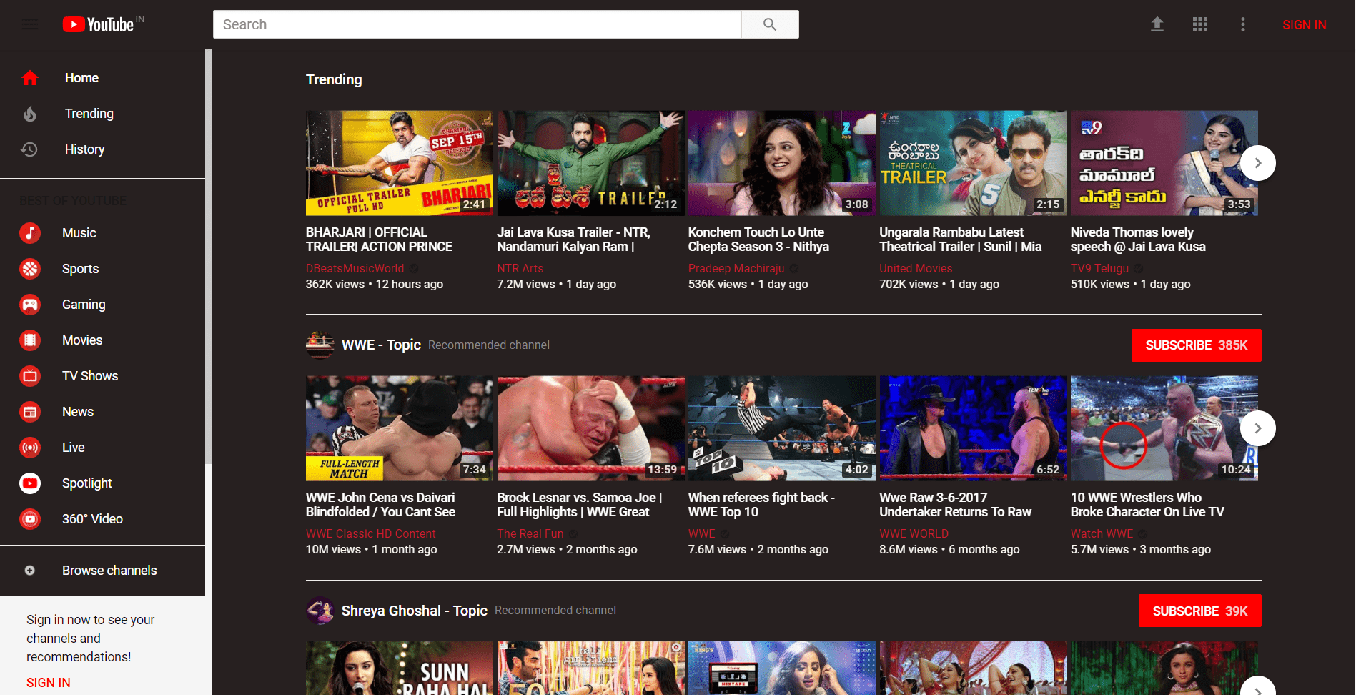Click the Spotlight icon
The width and height of the screenshot is (1356, 695).
point(30,483)
